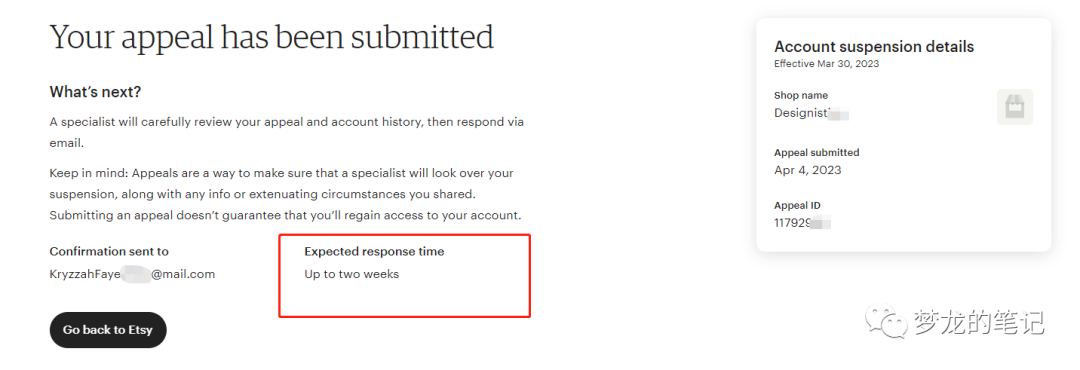Viewport: 1080px width, 370px height.
Task: Click the 'Expected response time' label
Action: tap(374, 251)
